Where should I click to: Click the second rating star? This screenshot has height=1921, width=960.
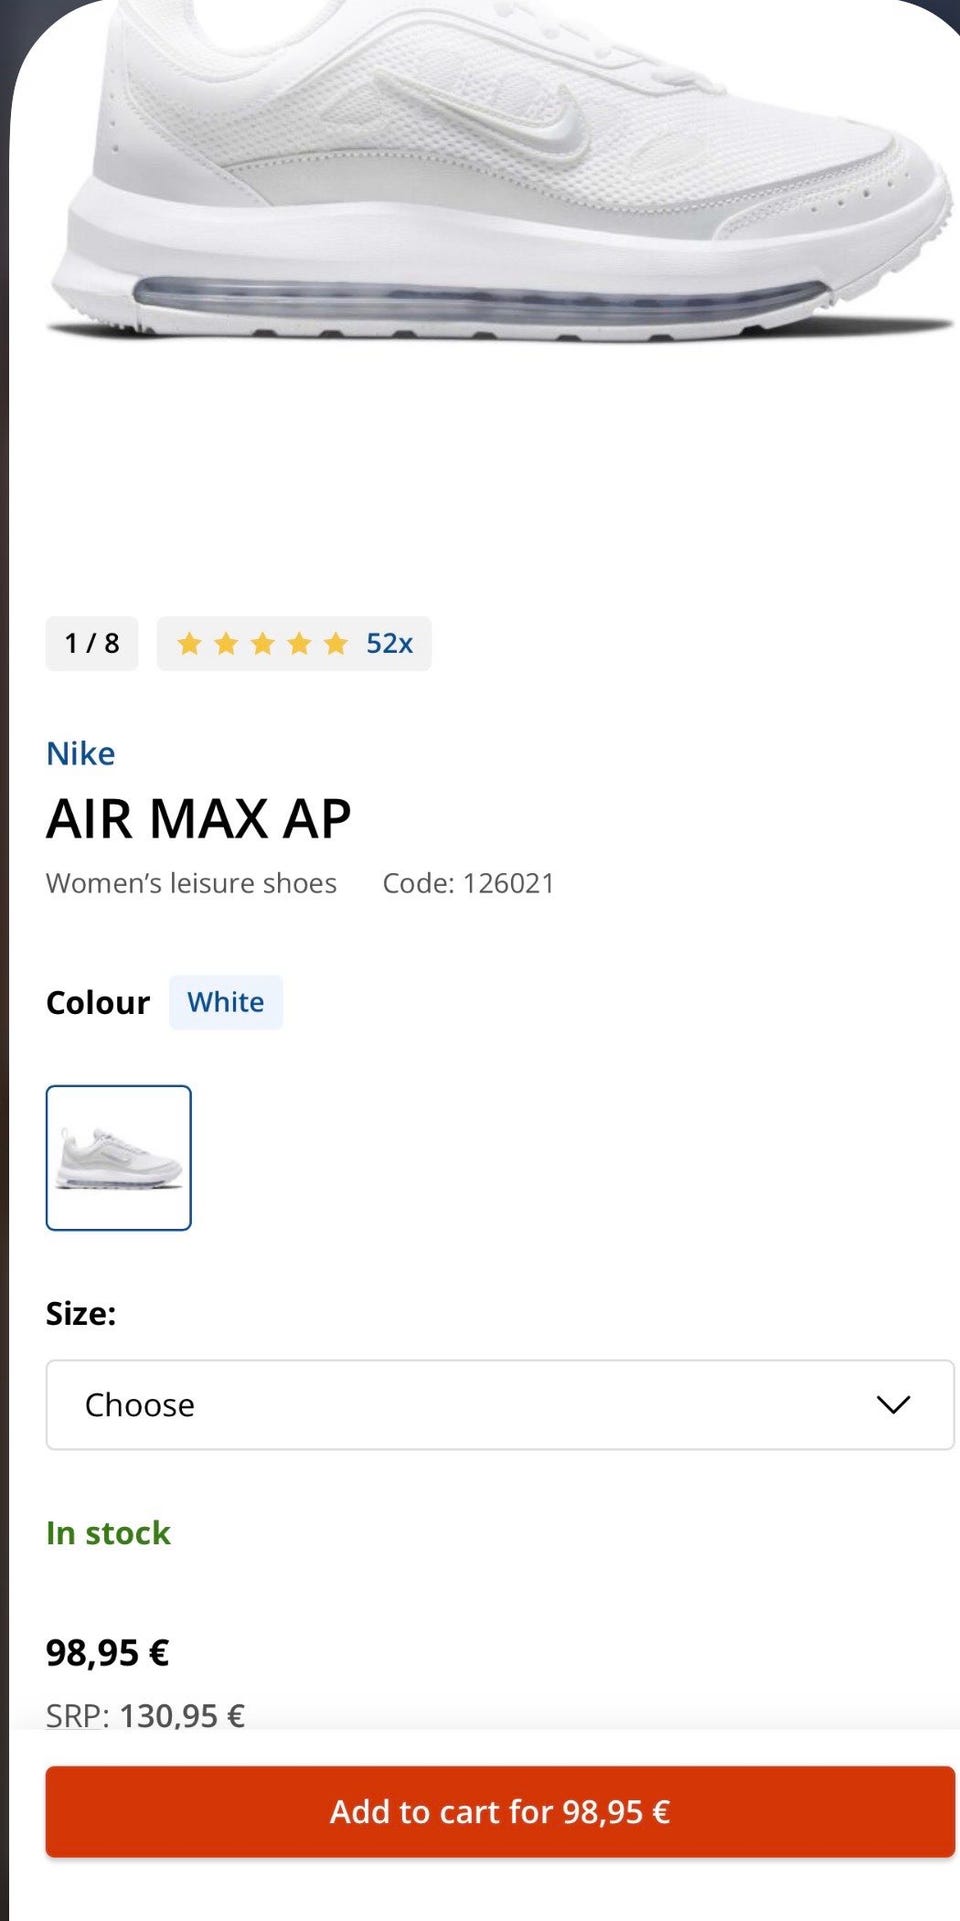pos(226,643)
